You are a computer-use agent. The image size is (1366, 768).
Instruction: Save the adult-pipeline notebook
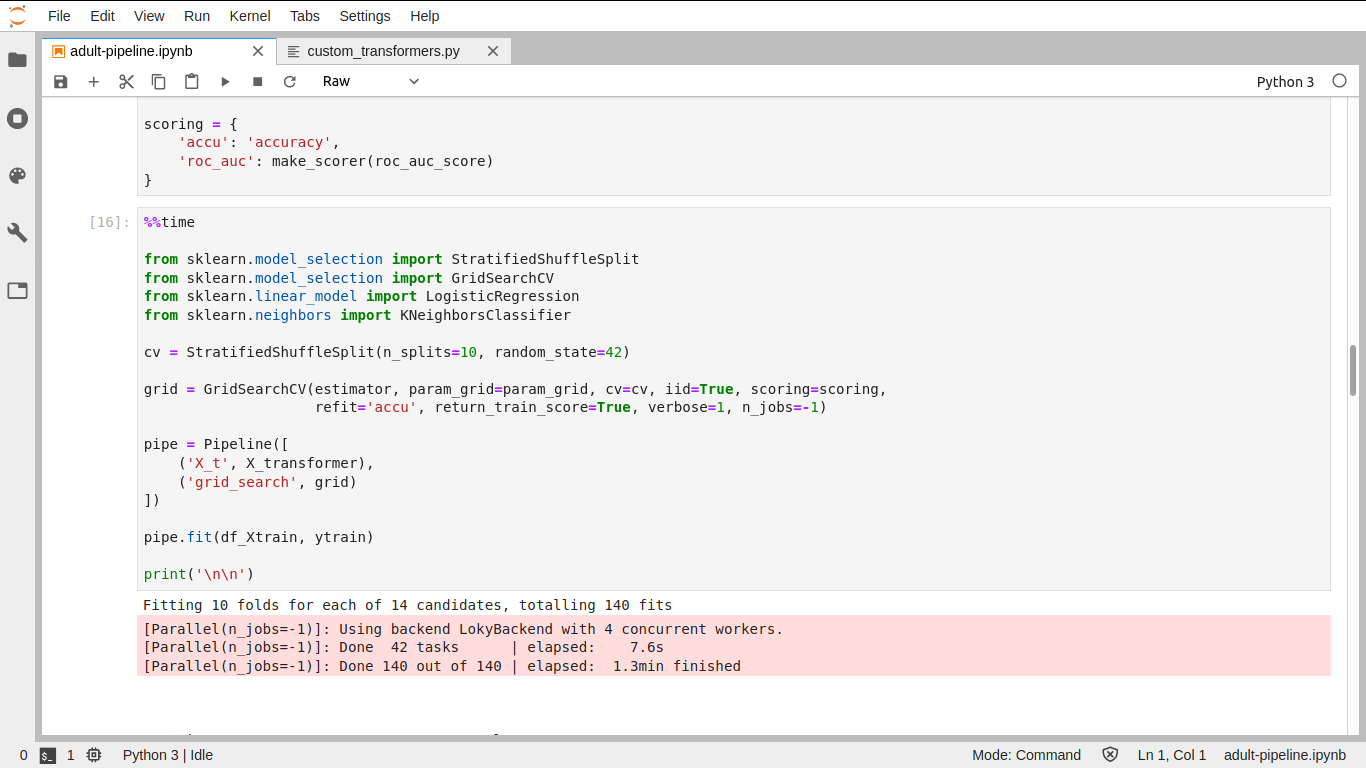pos(60,81)
